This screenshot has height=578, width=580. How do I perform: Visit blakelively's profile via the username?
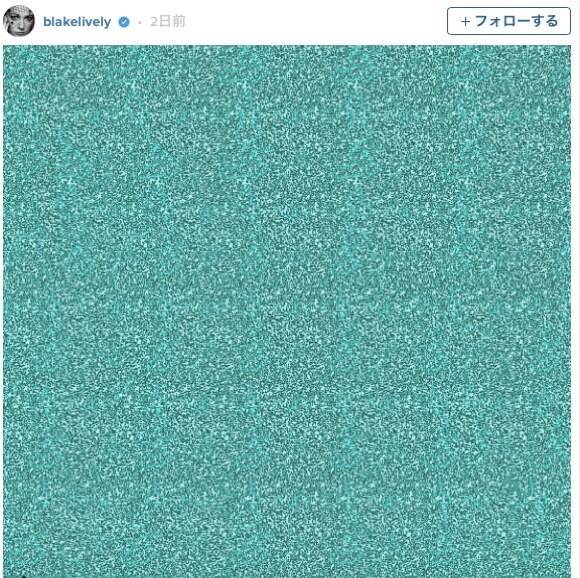[77, 22]
